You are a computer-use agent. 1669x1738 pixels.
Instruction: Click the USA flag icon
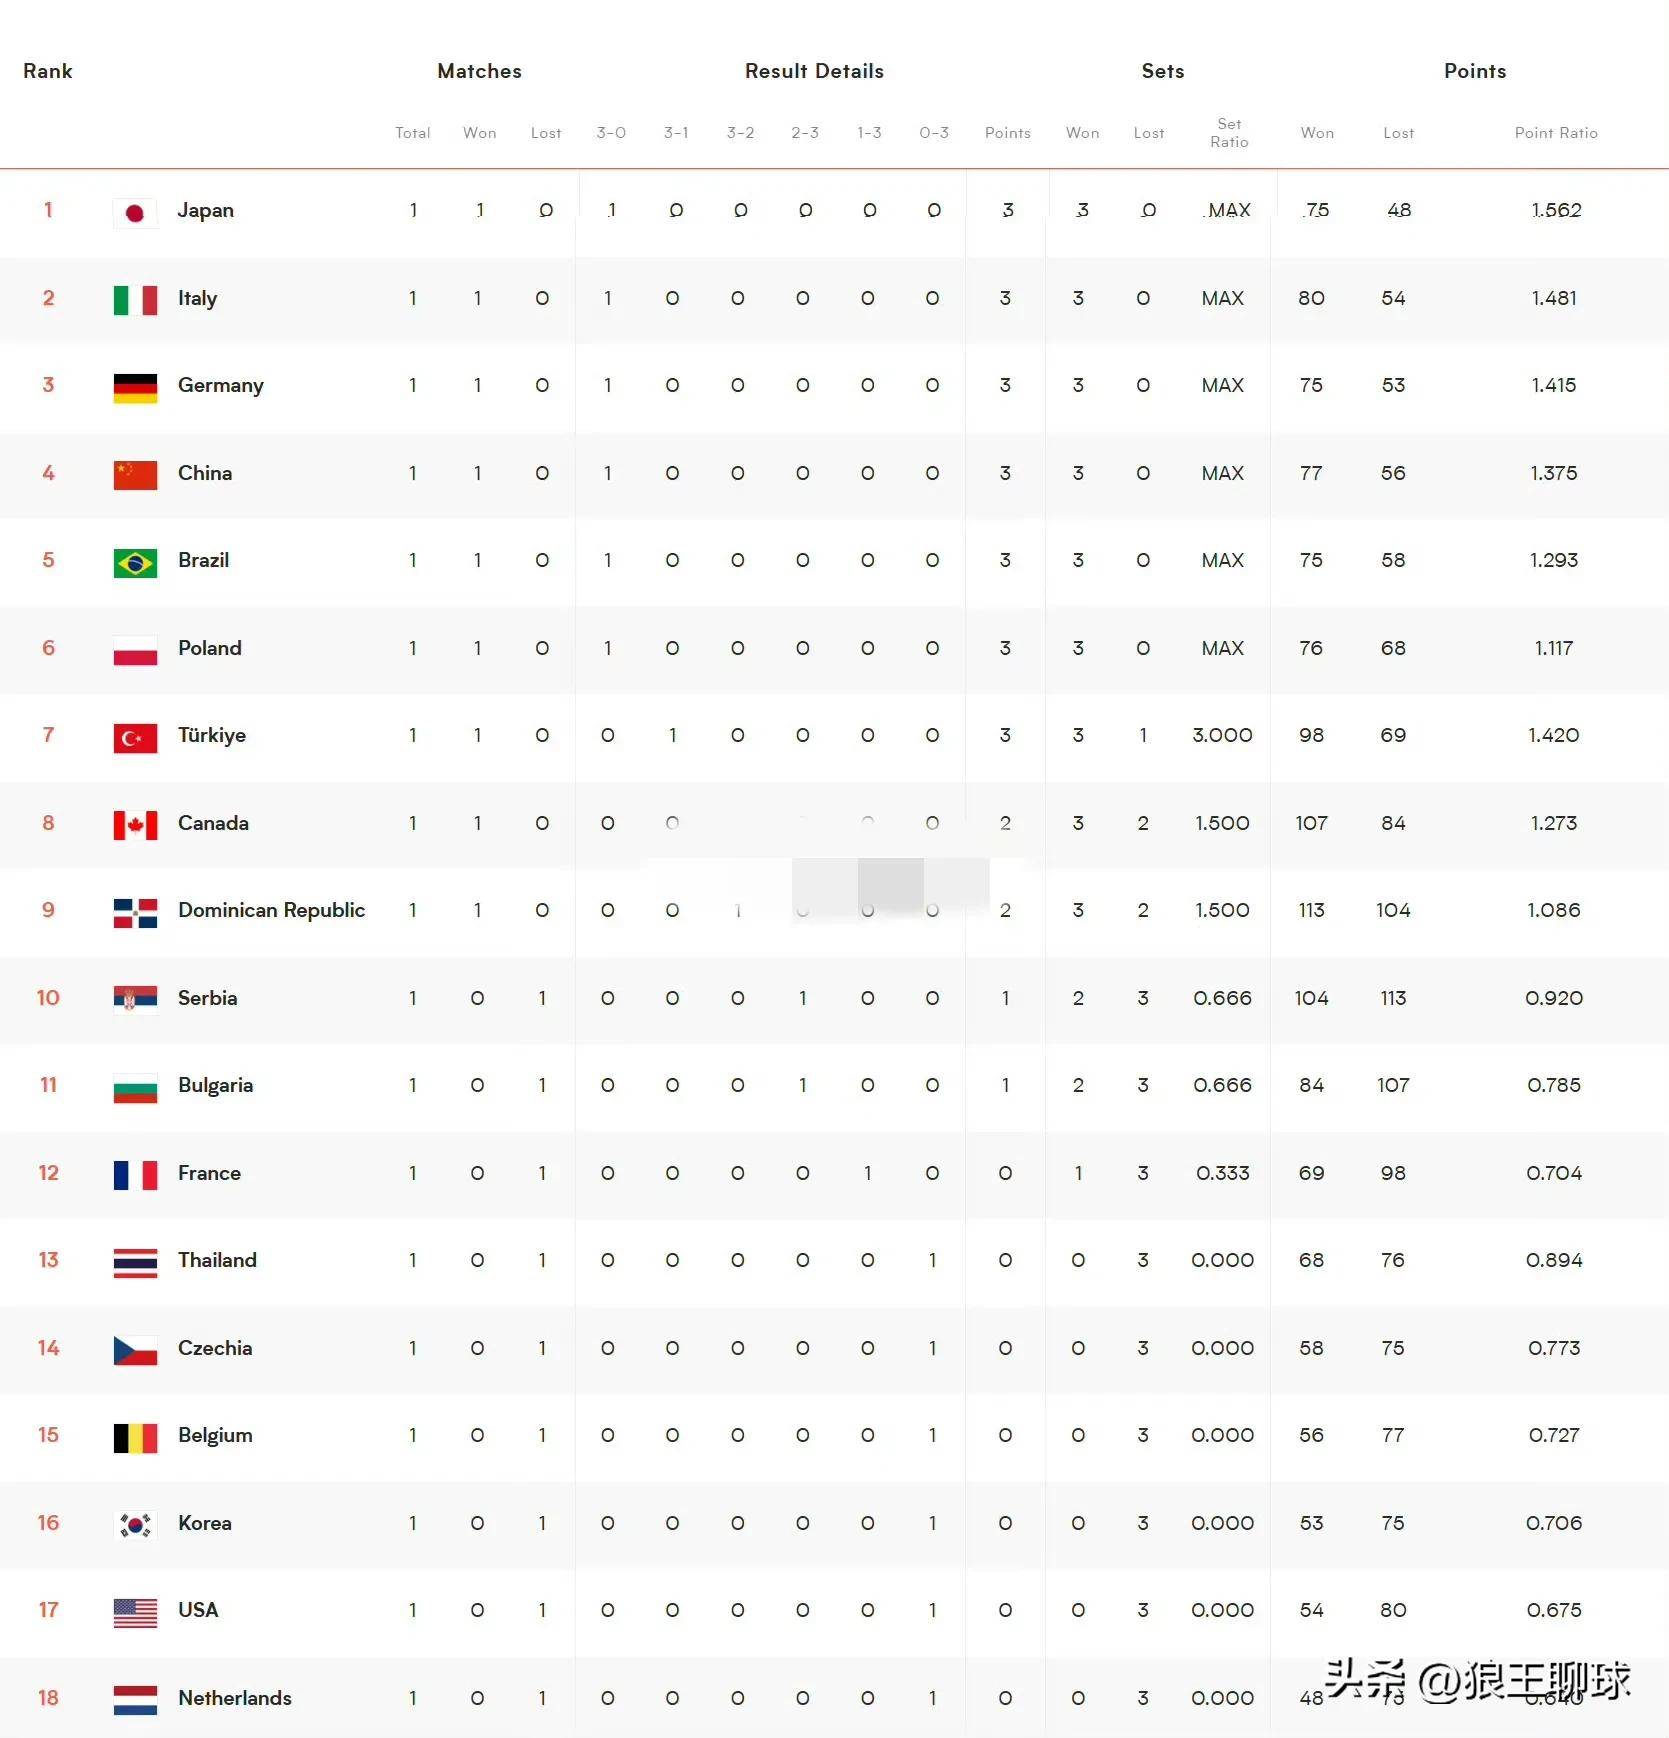coord(135,1612)
